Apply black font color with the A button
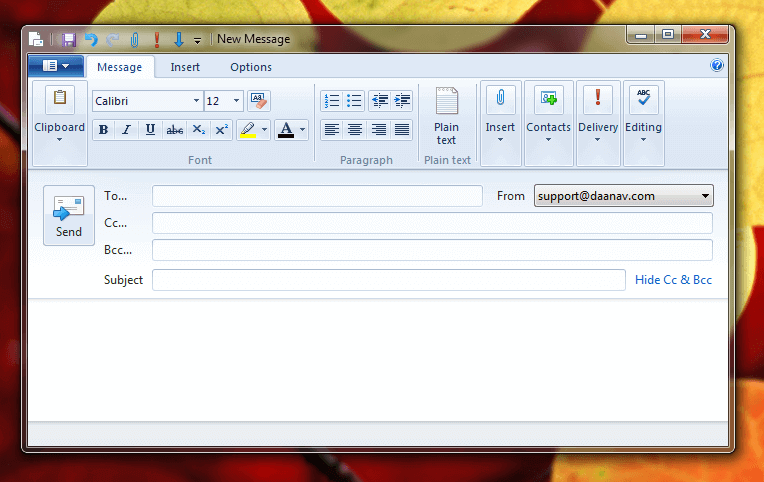The width and height of the screenshot is (764, 482). point(286,130)
